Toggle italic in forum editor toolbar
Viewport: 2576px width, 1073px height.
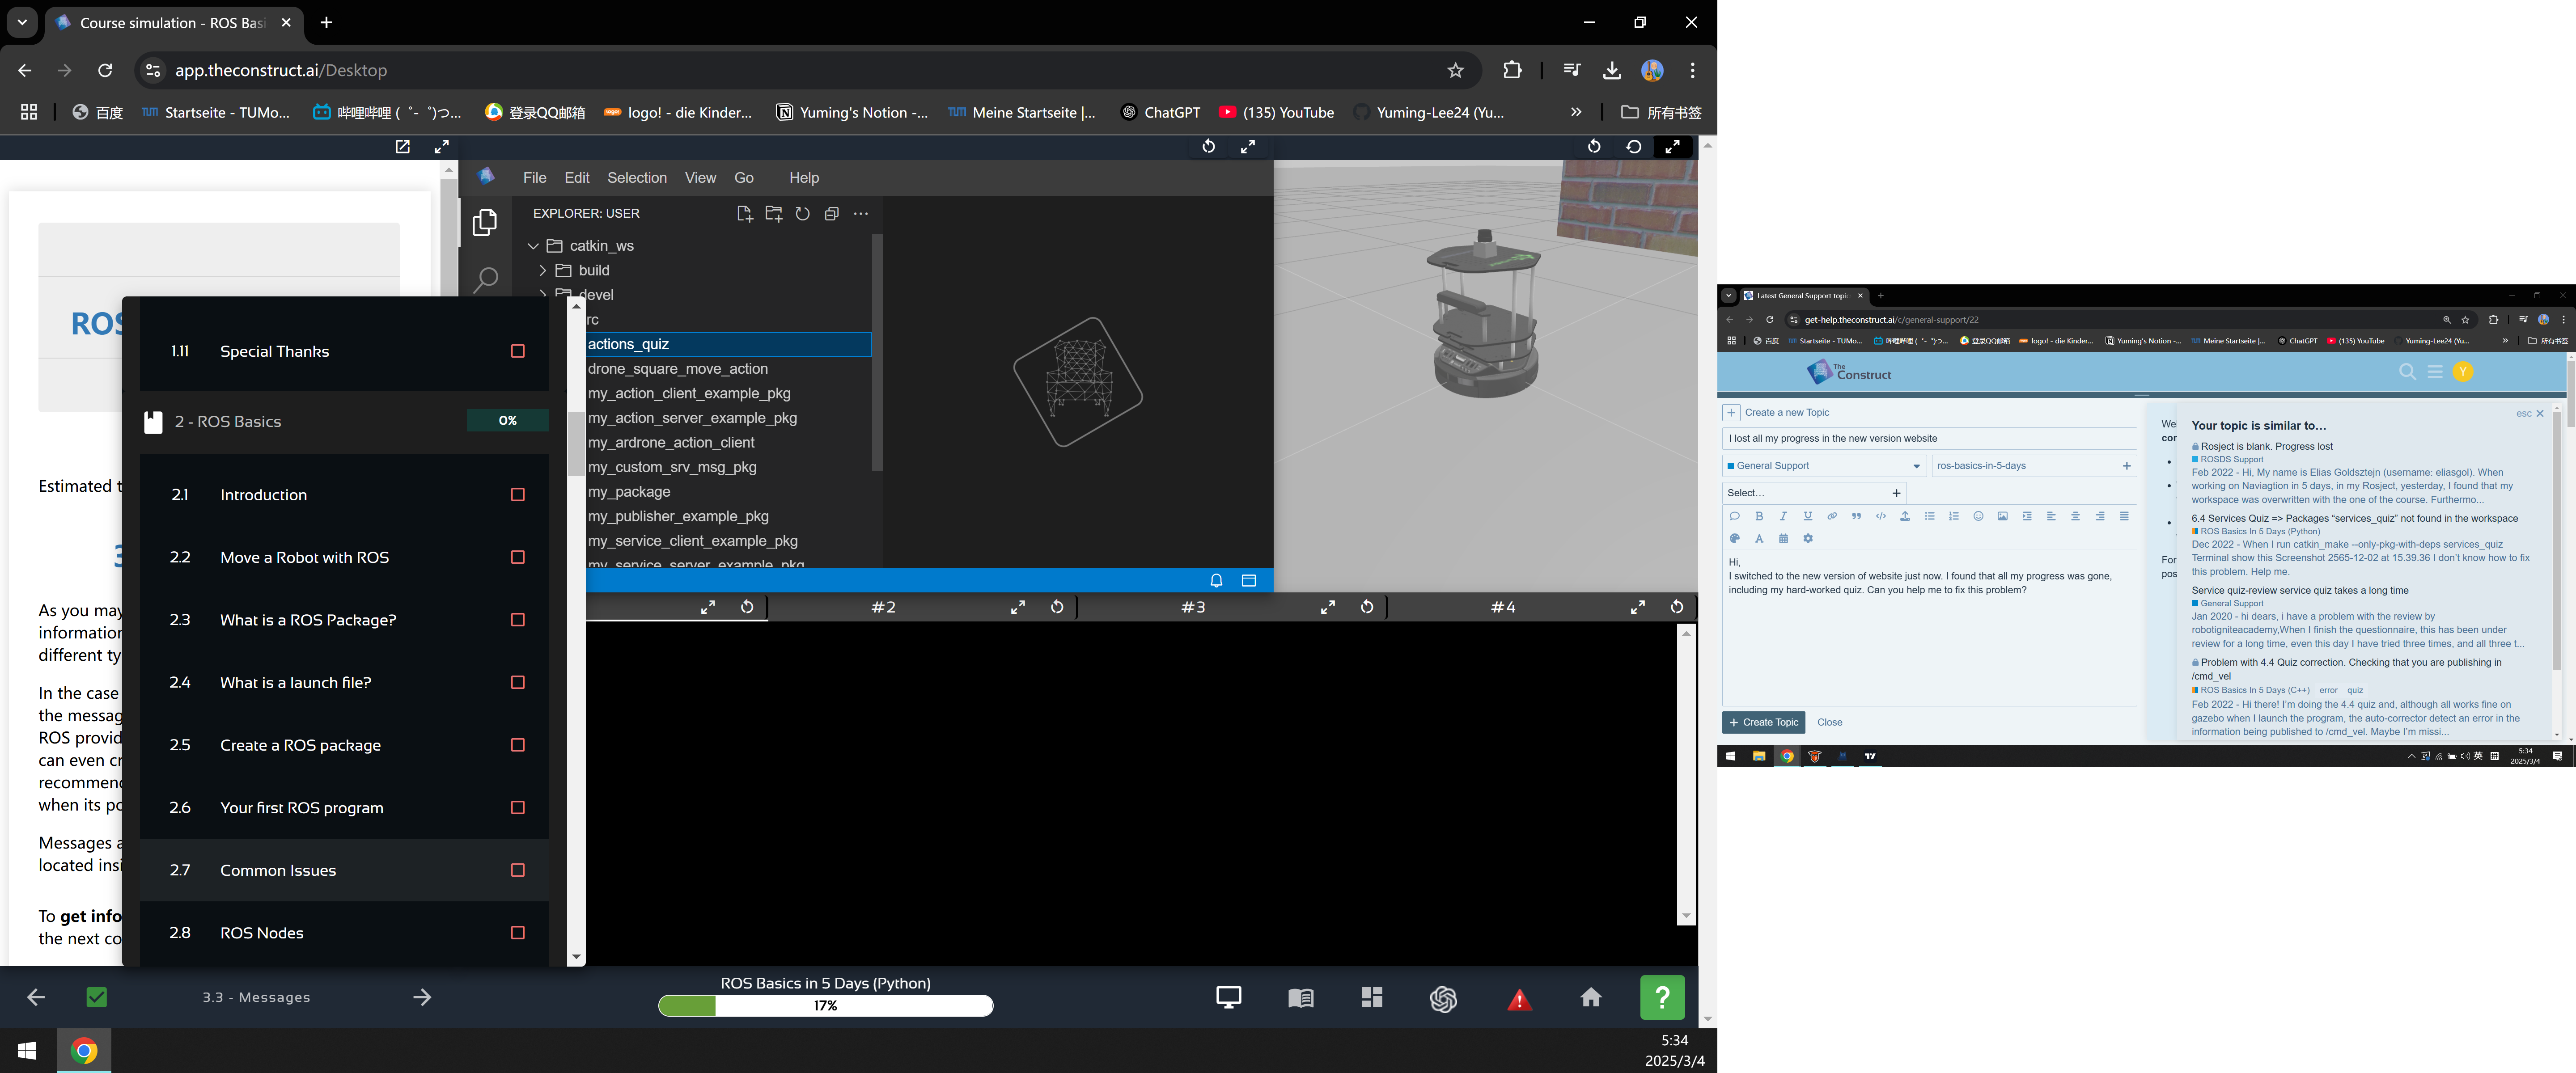[x=1783, y=516]
